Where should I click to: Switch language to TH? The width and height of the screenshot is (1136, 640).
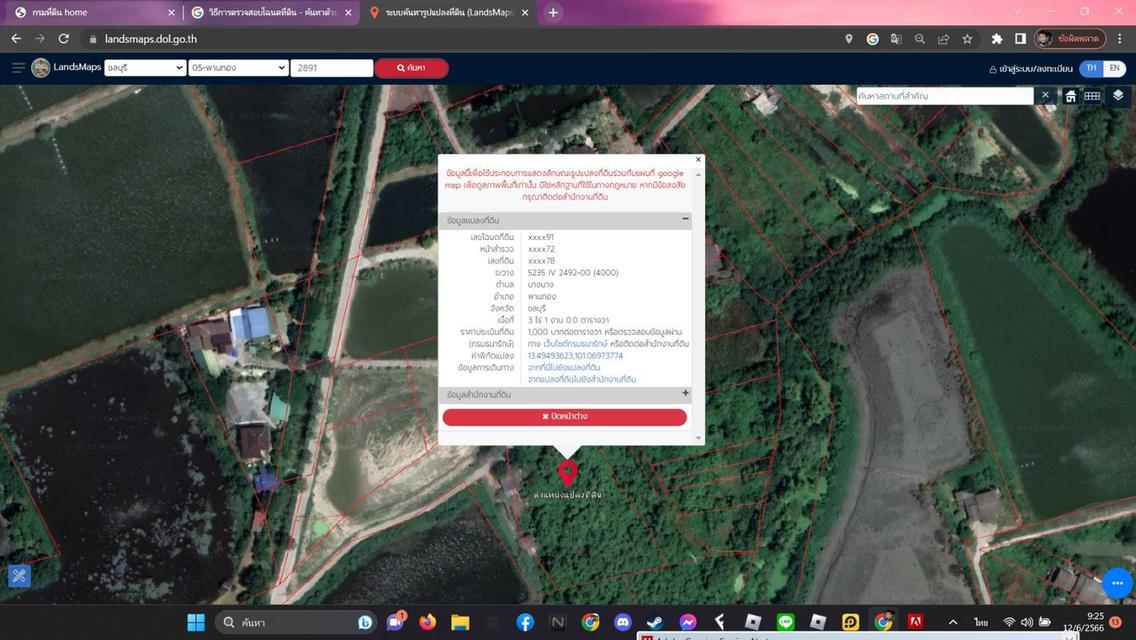tap(1091, 68)
